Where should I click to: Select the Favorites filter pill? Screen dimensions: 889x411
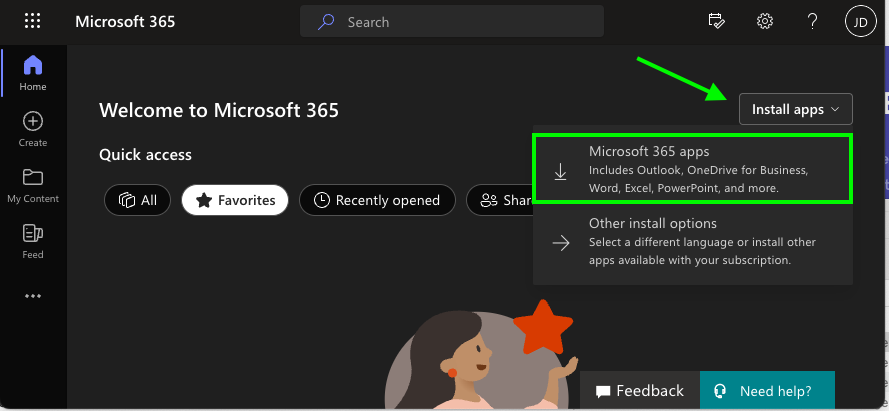[235, 200]
